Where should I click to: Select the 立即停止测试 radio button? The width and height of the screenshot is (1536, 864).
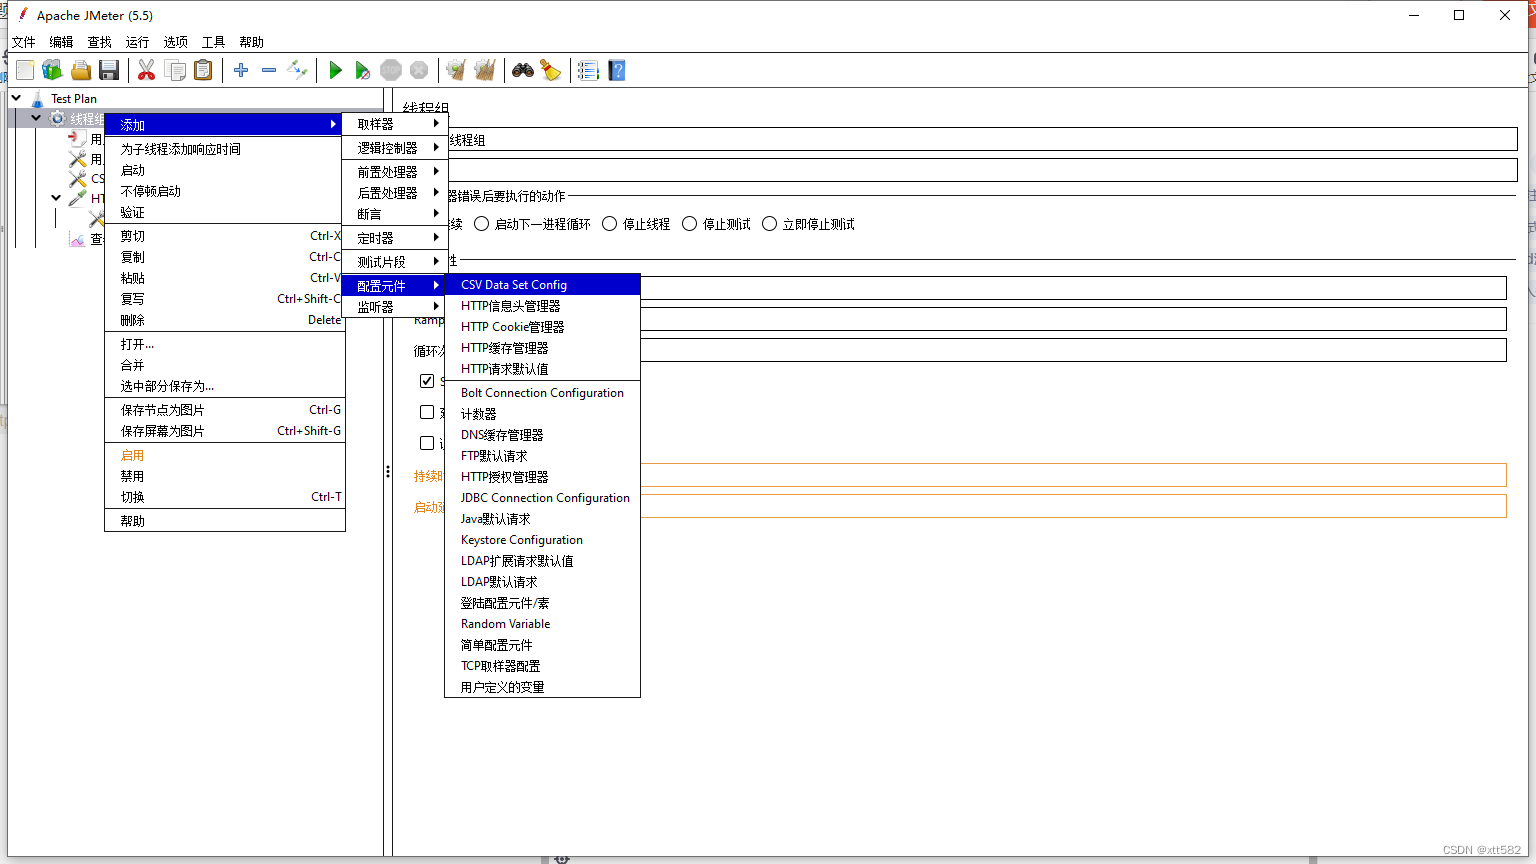770,224
